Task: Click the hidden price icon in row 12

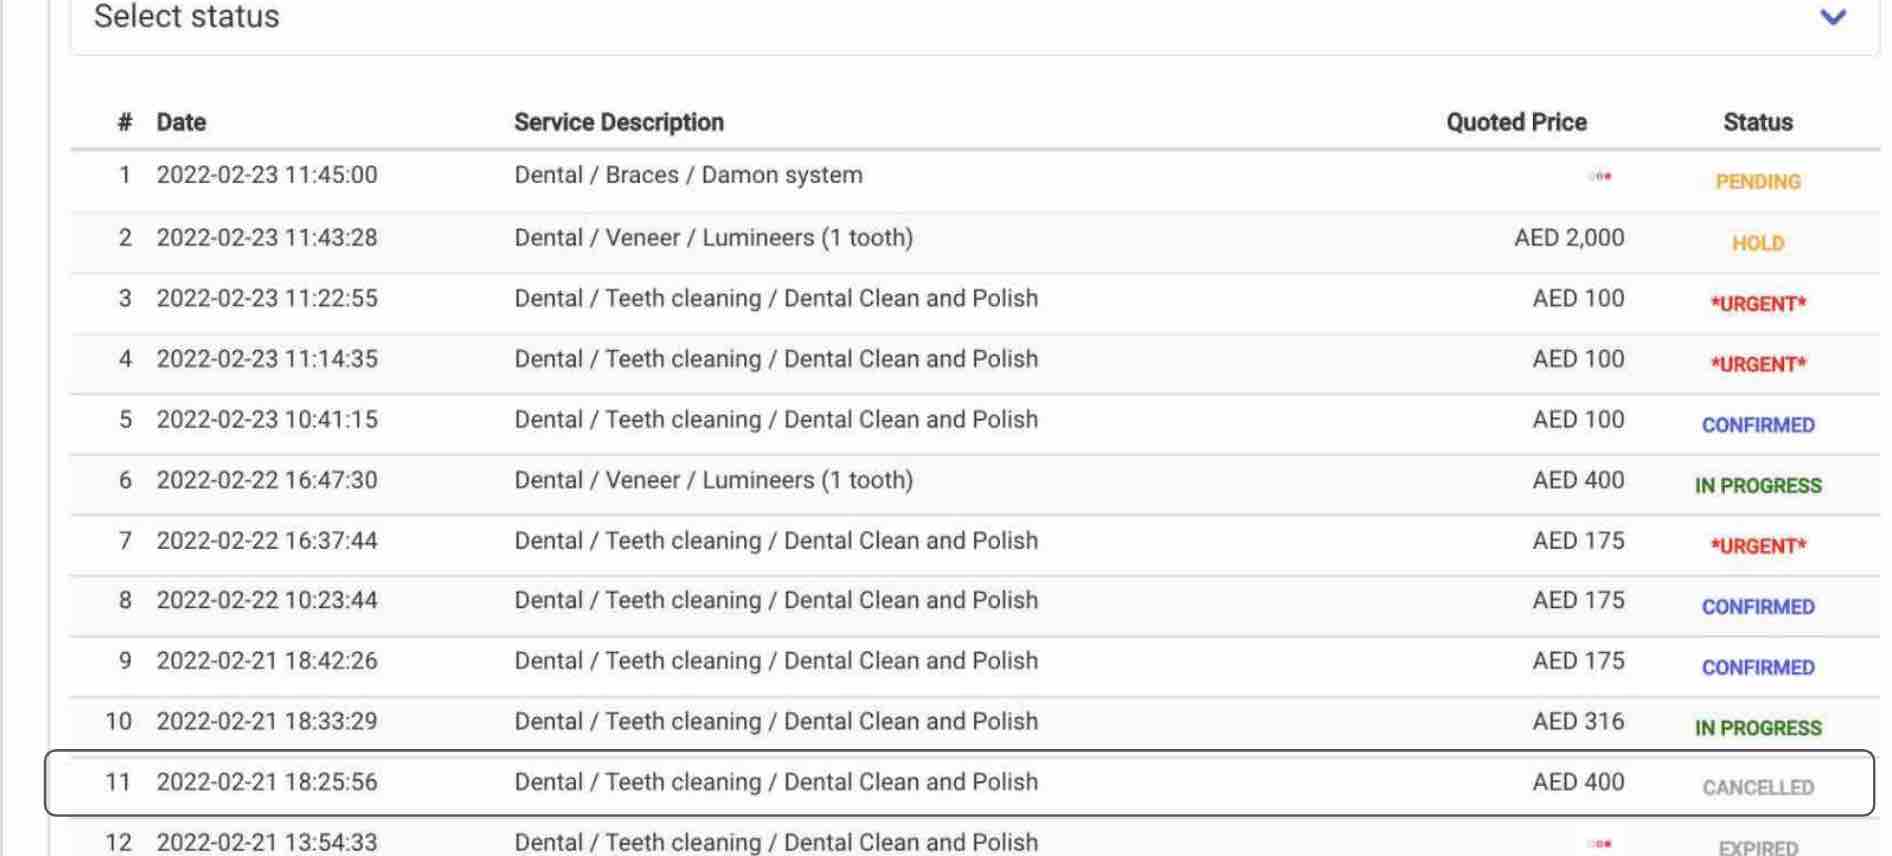Action: pos(1600,844)
